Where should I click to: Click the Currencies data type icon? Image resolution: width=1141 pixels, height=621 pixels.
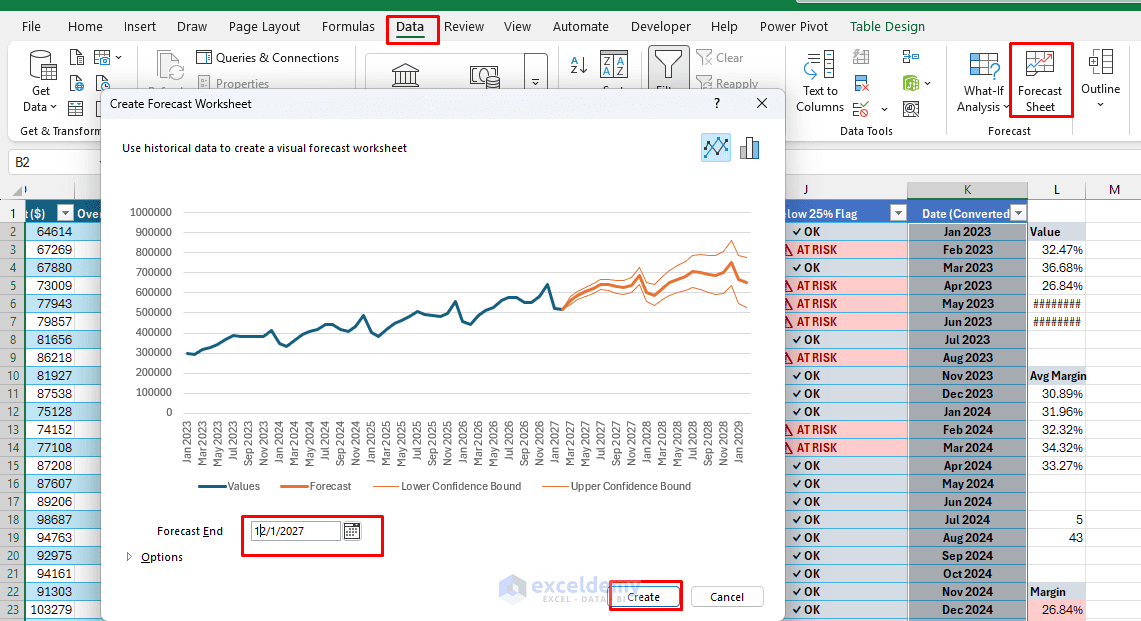click(485, 75)
